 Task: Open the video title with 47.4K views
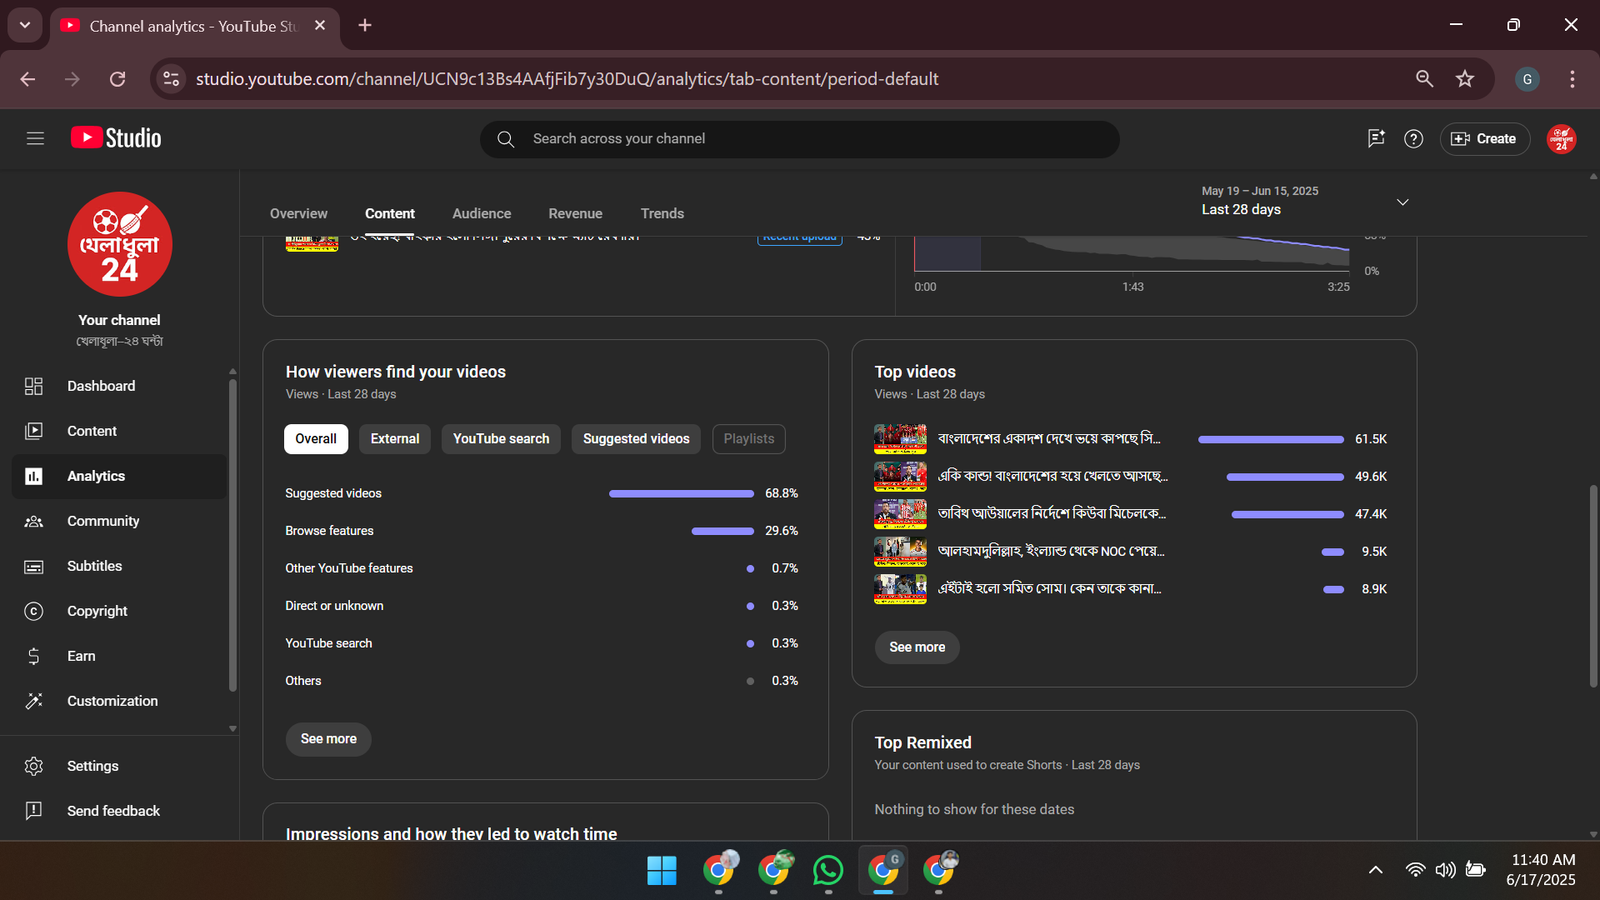tap(1052, 514)
